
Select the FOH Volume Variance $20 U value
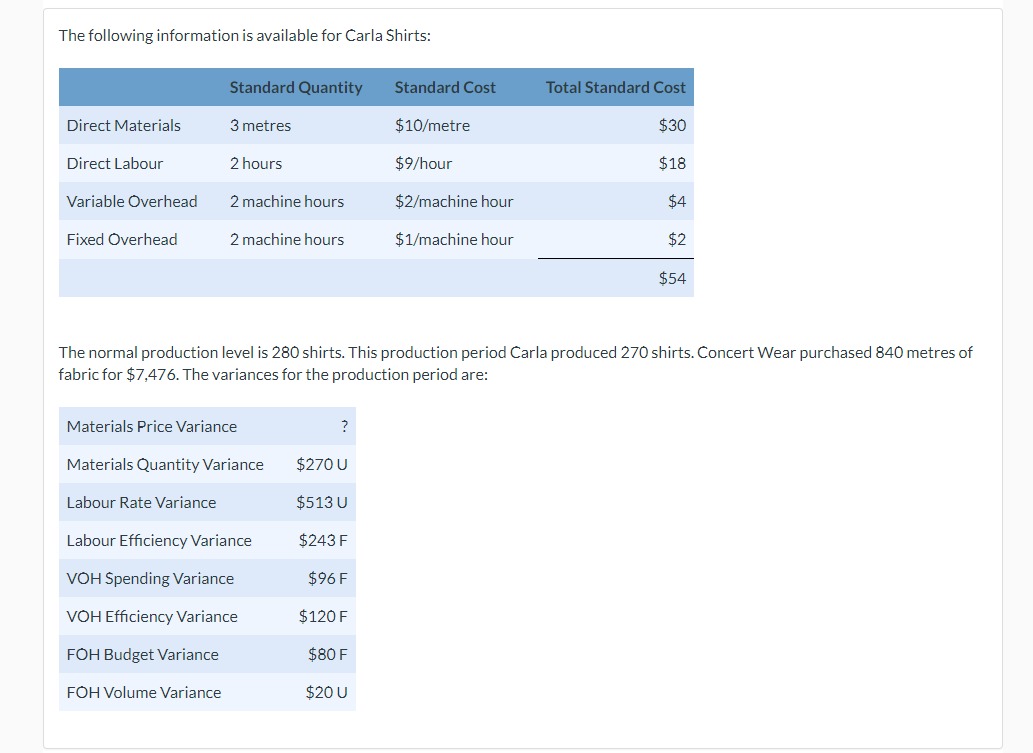[x=324, y=692]
